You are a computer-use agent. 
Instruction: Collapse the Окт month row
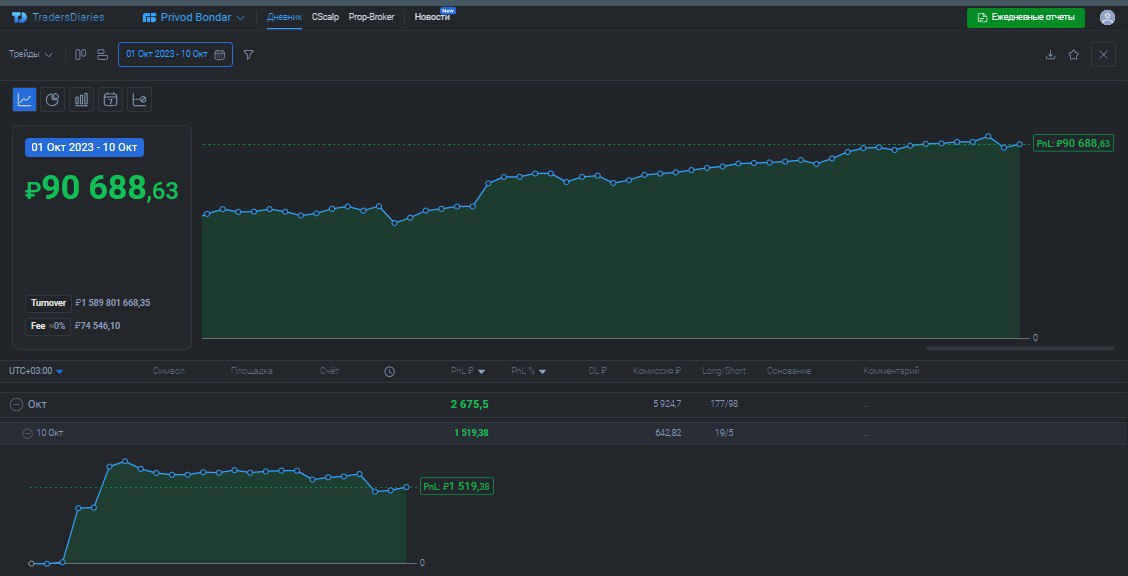pyautogui.click(x=14, y=404)
